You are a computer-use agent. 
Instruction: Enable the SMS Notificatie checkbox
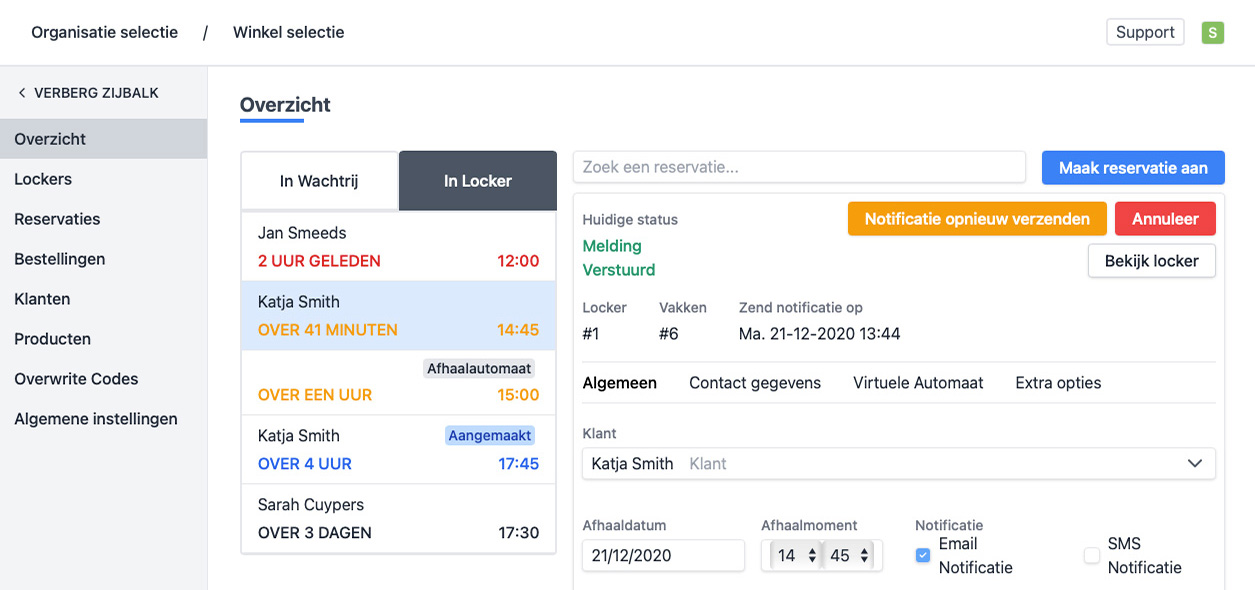coord(1092,556)
